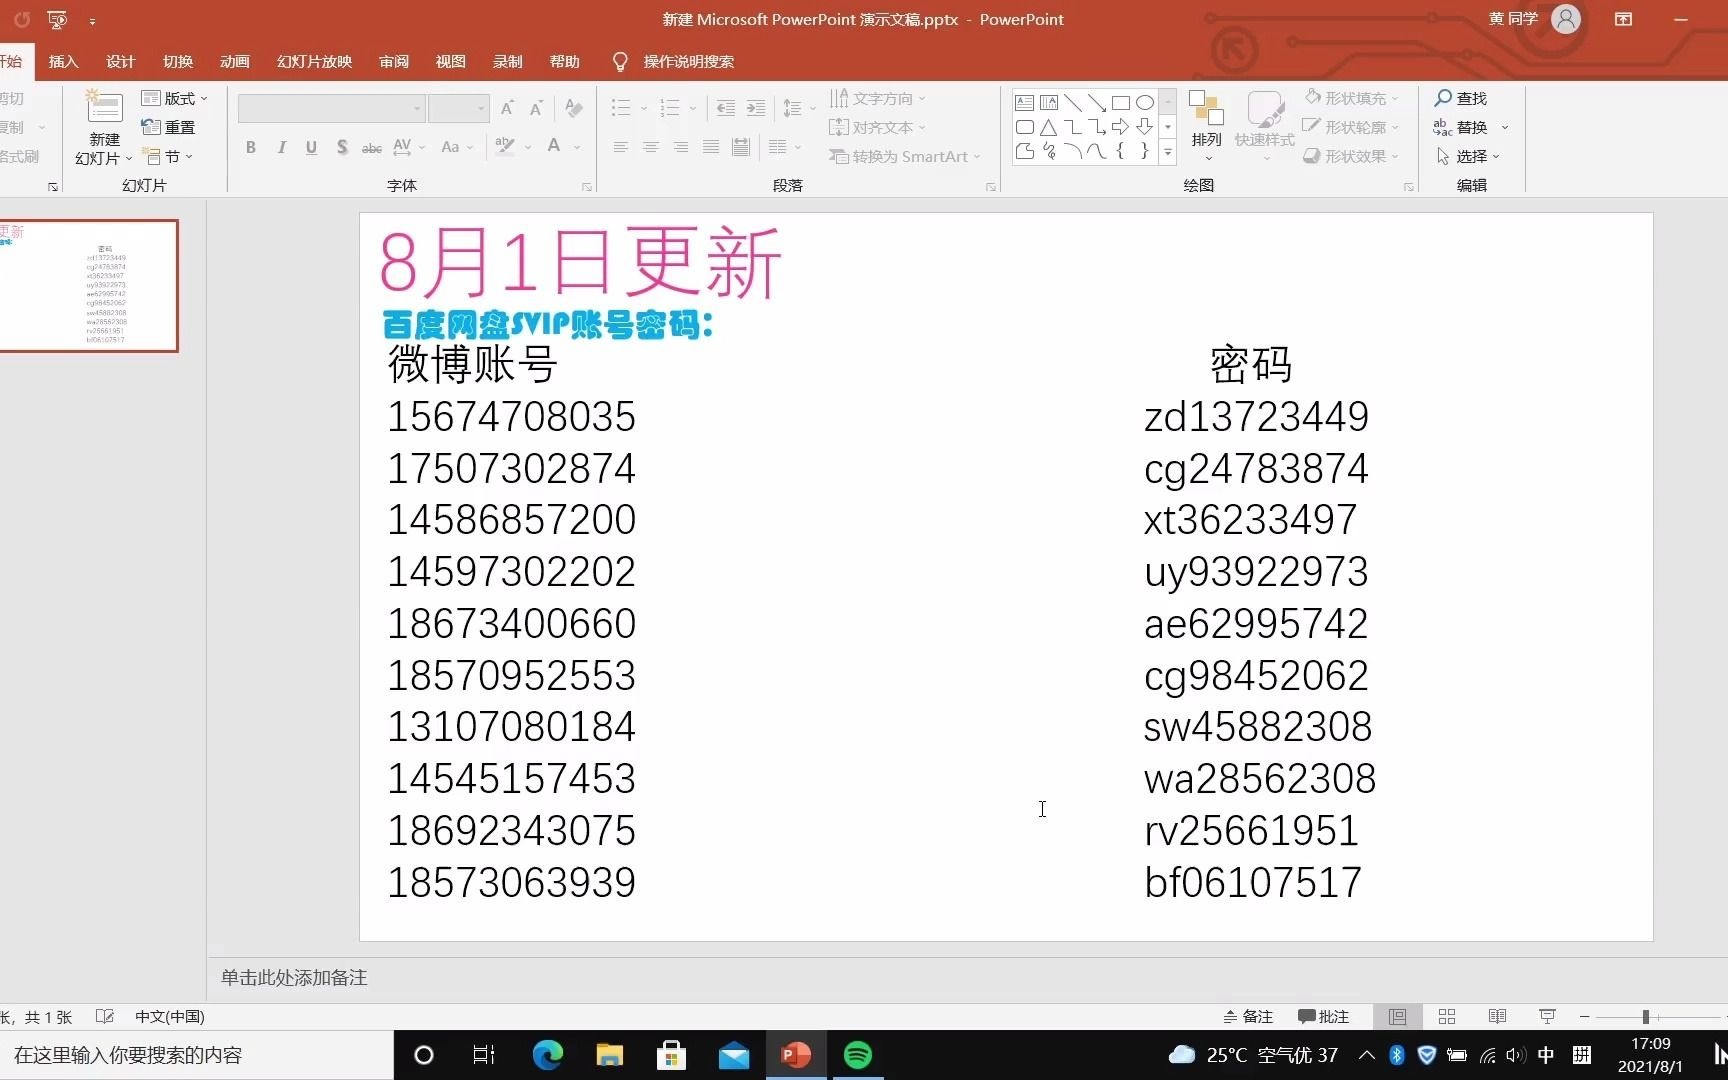Click 选择 select dropdown
This screenshot has width=1728, height=1080.
coord(1466,156)
